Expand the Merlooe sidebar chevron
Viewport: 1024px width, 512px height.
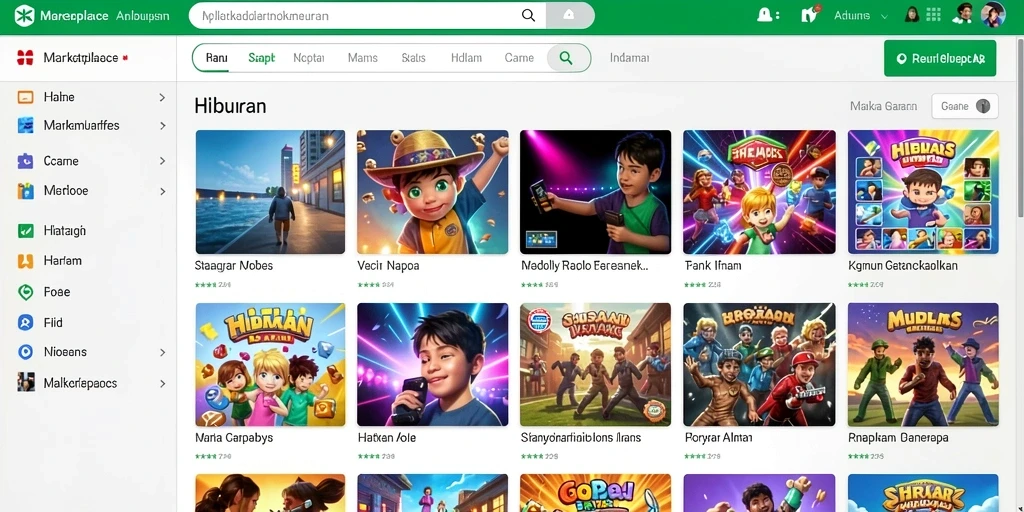pyautogui.click(x=162, y=191)
